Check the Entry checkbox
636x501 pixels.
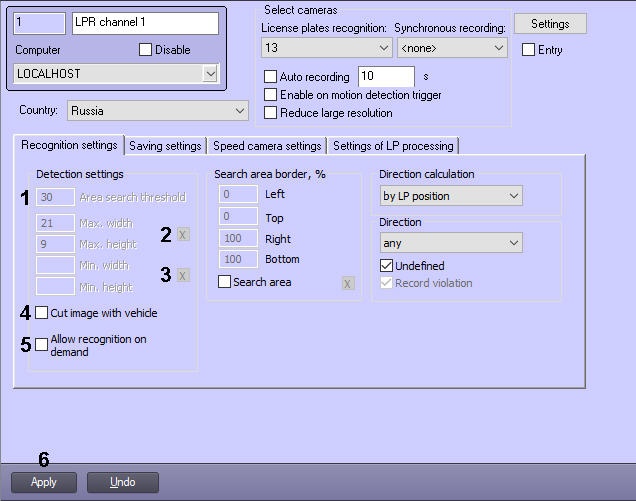click(x=528, y=50)
